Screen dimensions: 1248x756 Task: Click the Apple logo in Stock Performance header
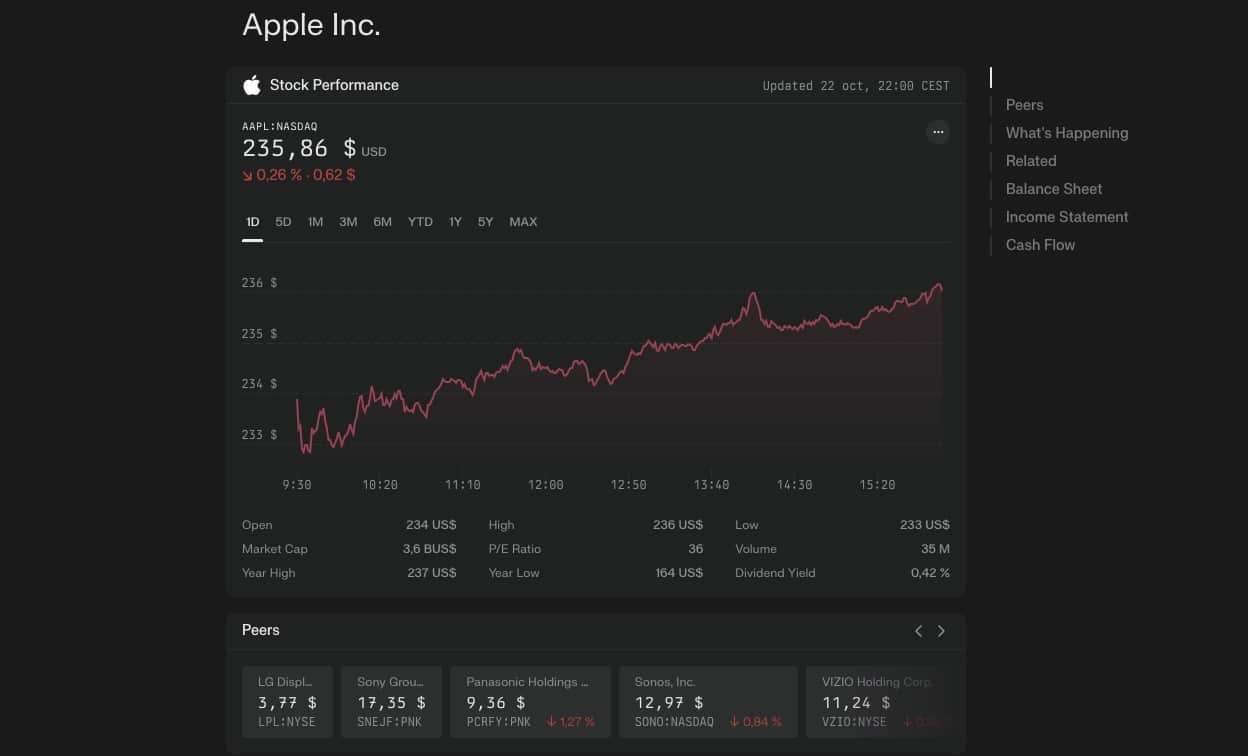(252, 85)
